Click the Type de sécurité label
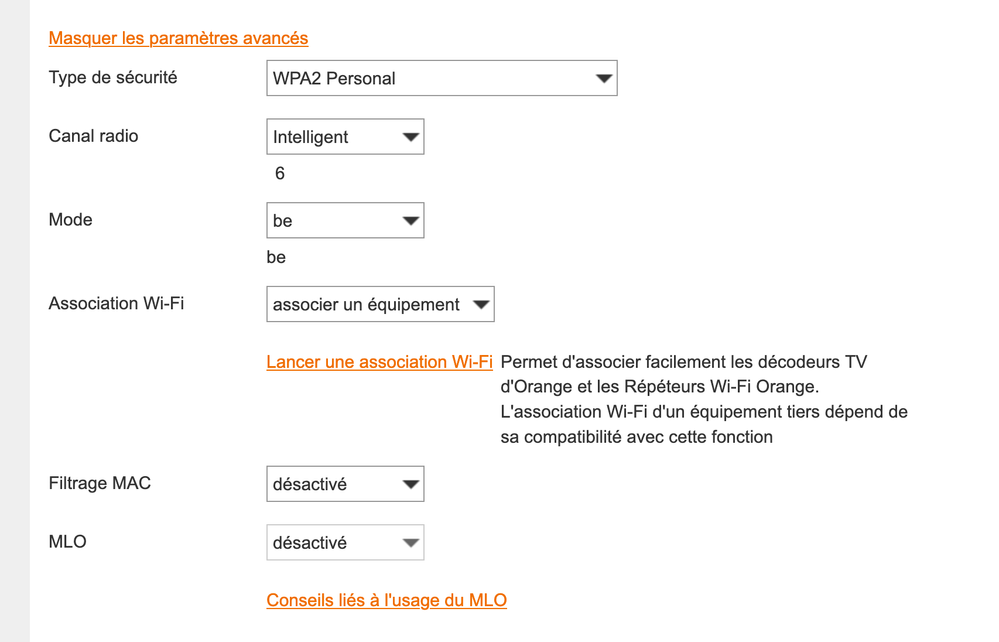 113,77
